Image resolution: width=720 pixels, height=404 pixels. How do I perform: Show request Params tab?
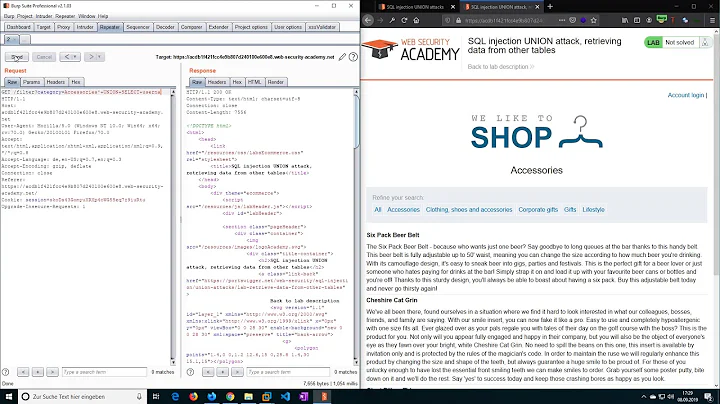[x=32, y=82]
